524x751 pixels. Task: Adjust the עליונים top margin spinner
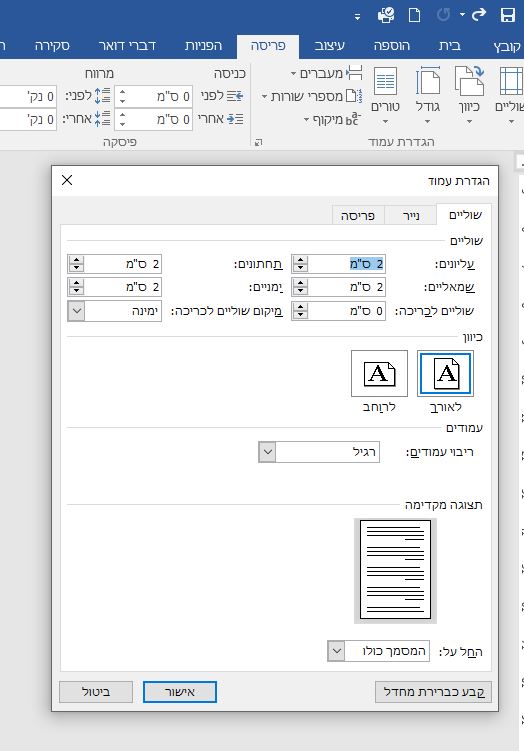(300, 264)
